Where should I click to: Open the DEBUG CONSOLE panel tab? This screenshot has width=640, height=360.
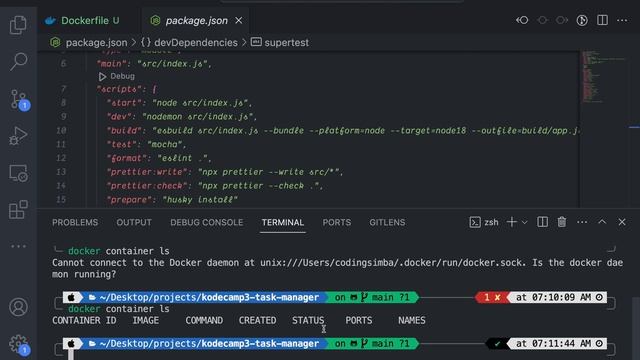[x=207, y=222]
